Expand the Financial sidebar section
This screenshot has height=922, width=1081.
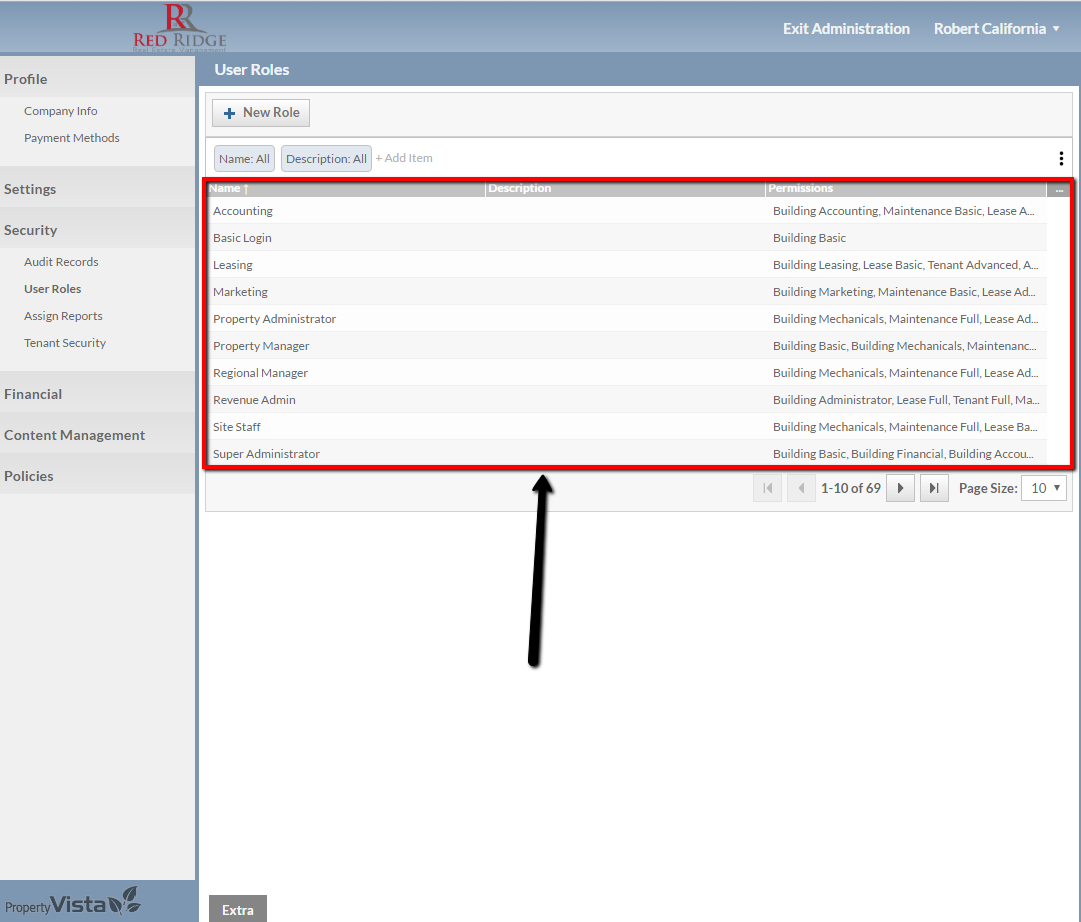[33, 394]
